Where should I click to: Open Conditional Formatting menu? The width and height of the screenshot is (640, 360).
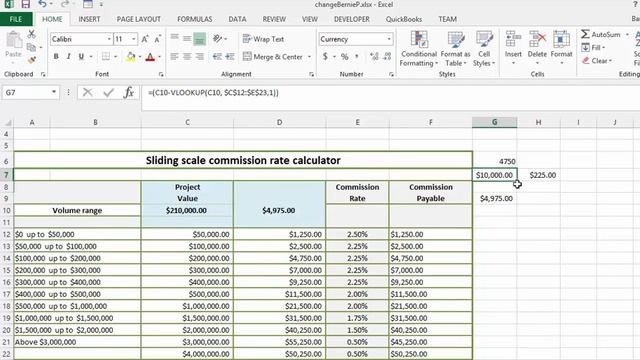click(x=418, y=49)
